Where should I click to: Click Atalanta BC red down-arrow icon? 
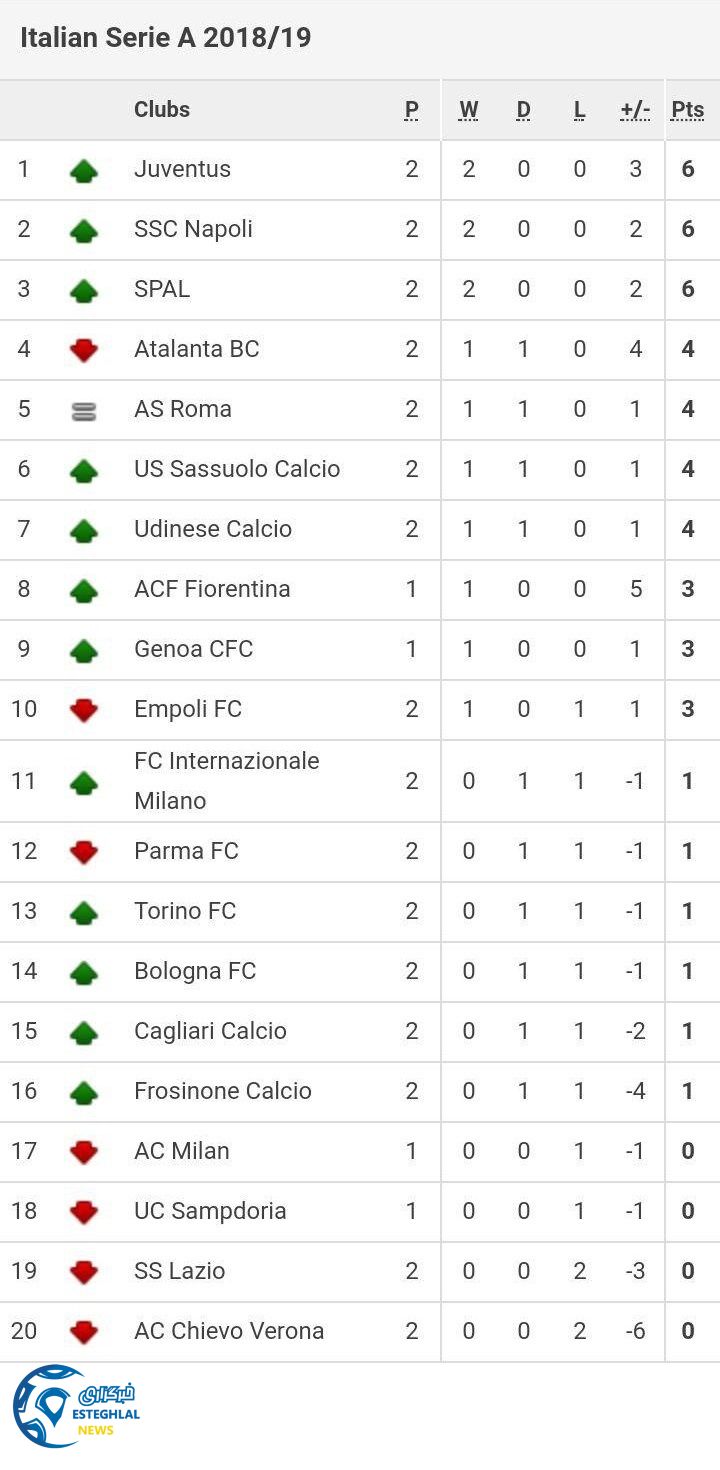(84, 350)
